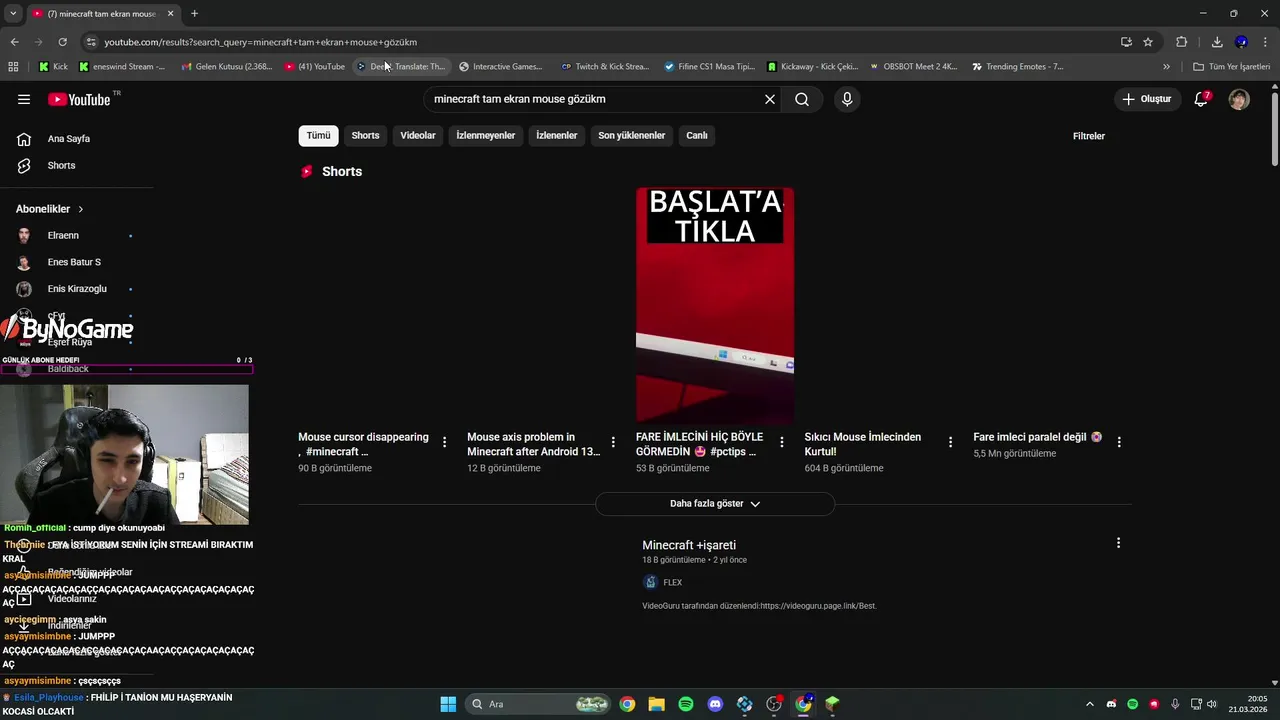The image size is (1280, 720).
Task: Close the minecraft tam ekran tab
Action: [170, 14]
